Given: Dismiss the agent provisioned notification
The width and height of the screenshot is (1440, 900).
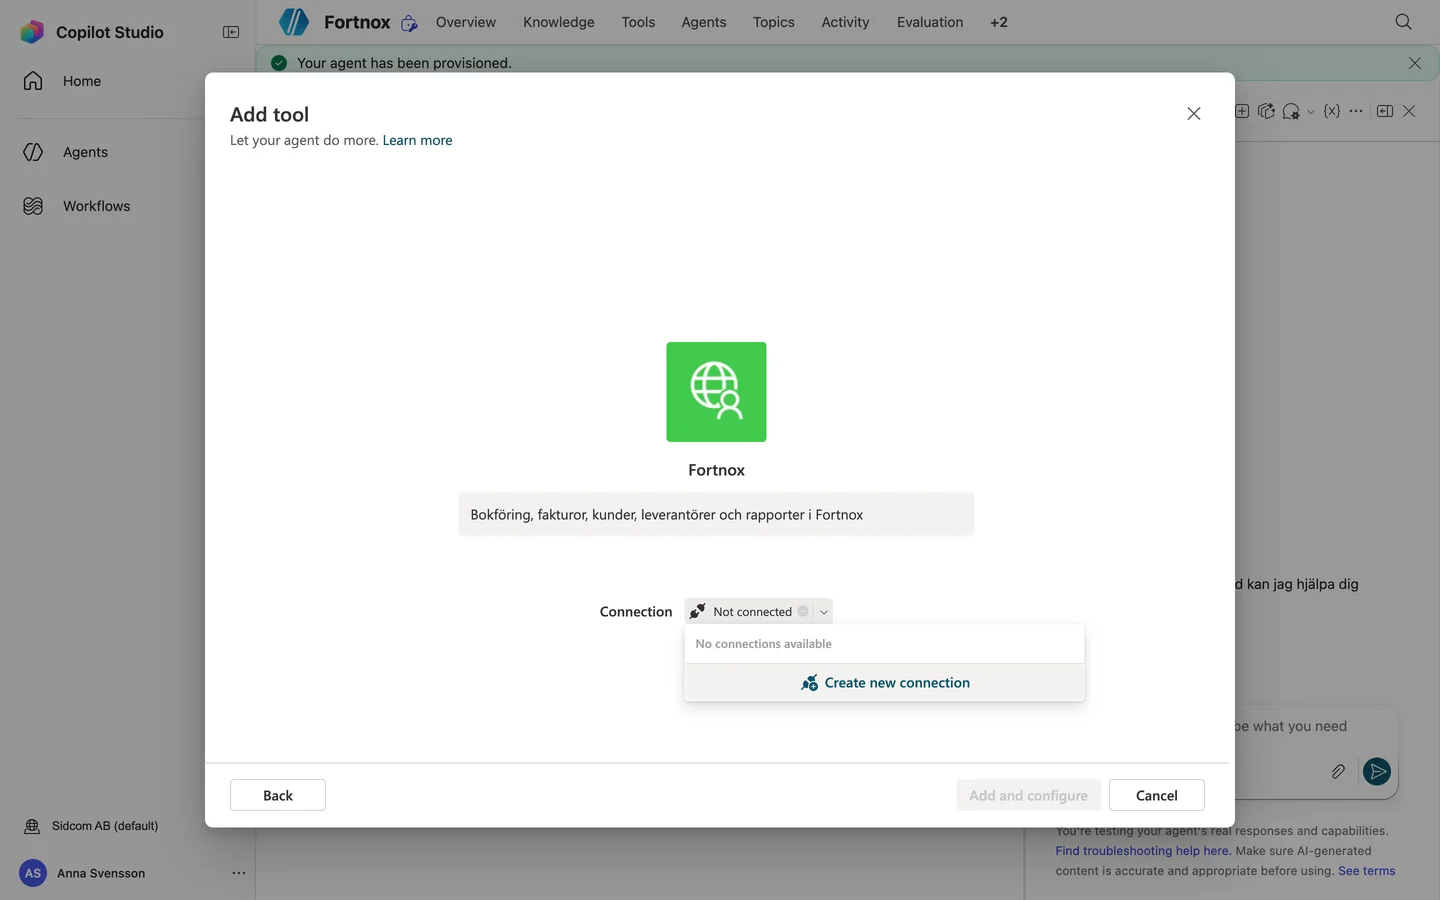Looking at the screenshot, I should tap(1415, 63).
